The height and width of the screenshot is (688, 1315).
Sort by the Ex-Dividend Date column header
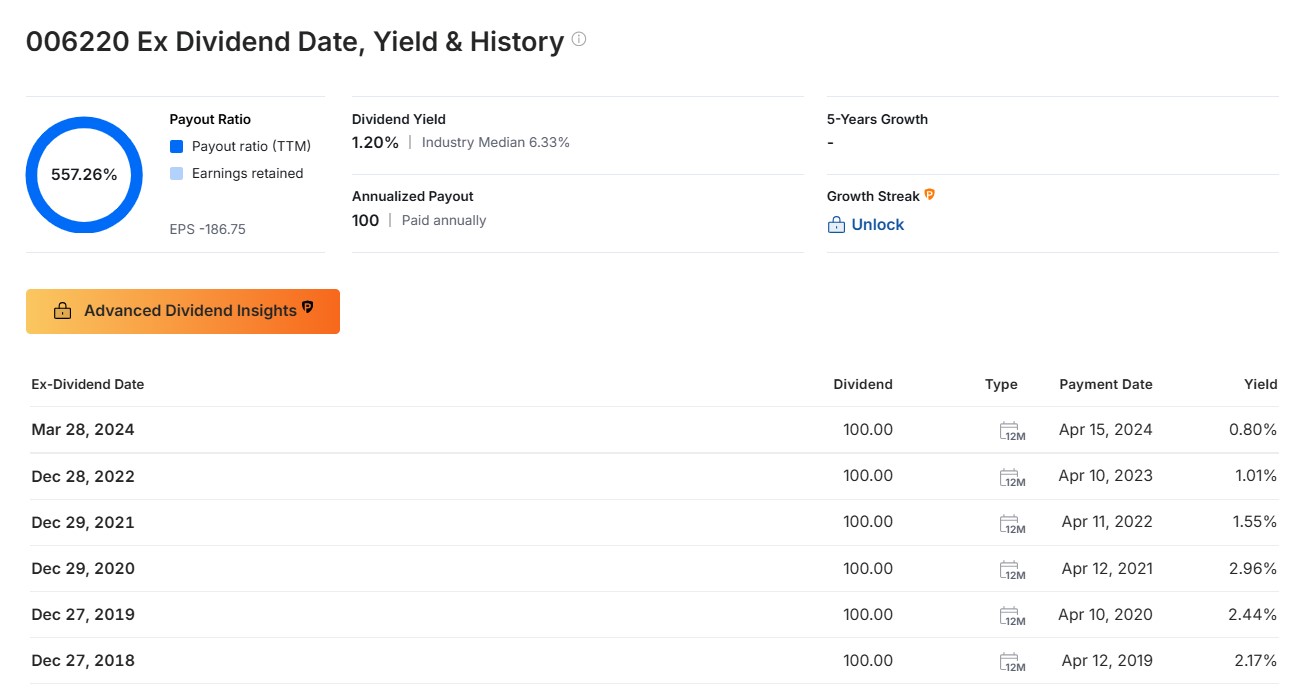pos(88,384)
